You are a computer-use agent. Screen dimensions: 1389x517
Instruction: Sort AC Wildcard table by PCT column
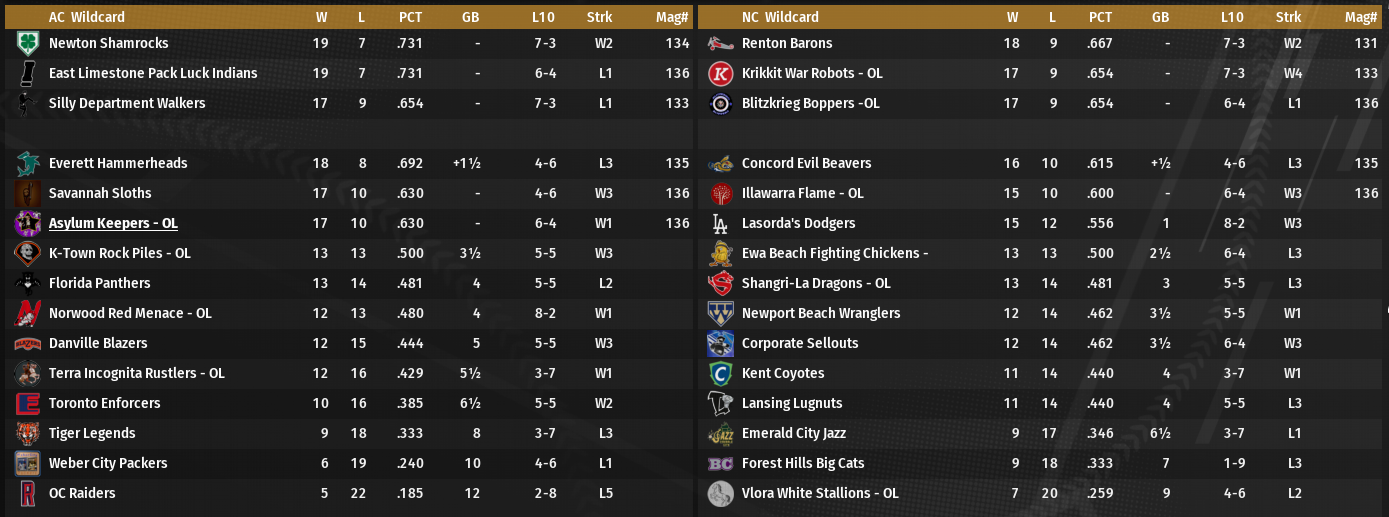click(x=410, y=17)
